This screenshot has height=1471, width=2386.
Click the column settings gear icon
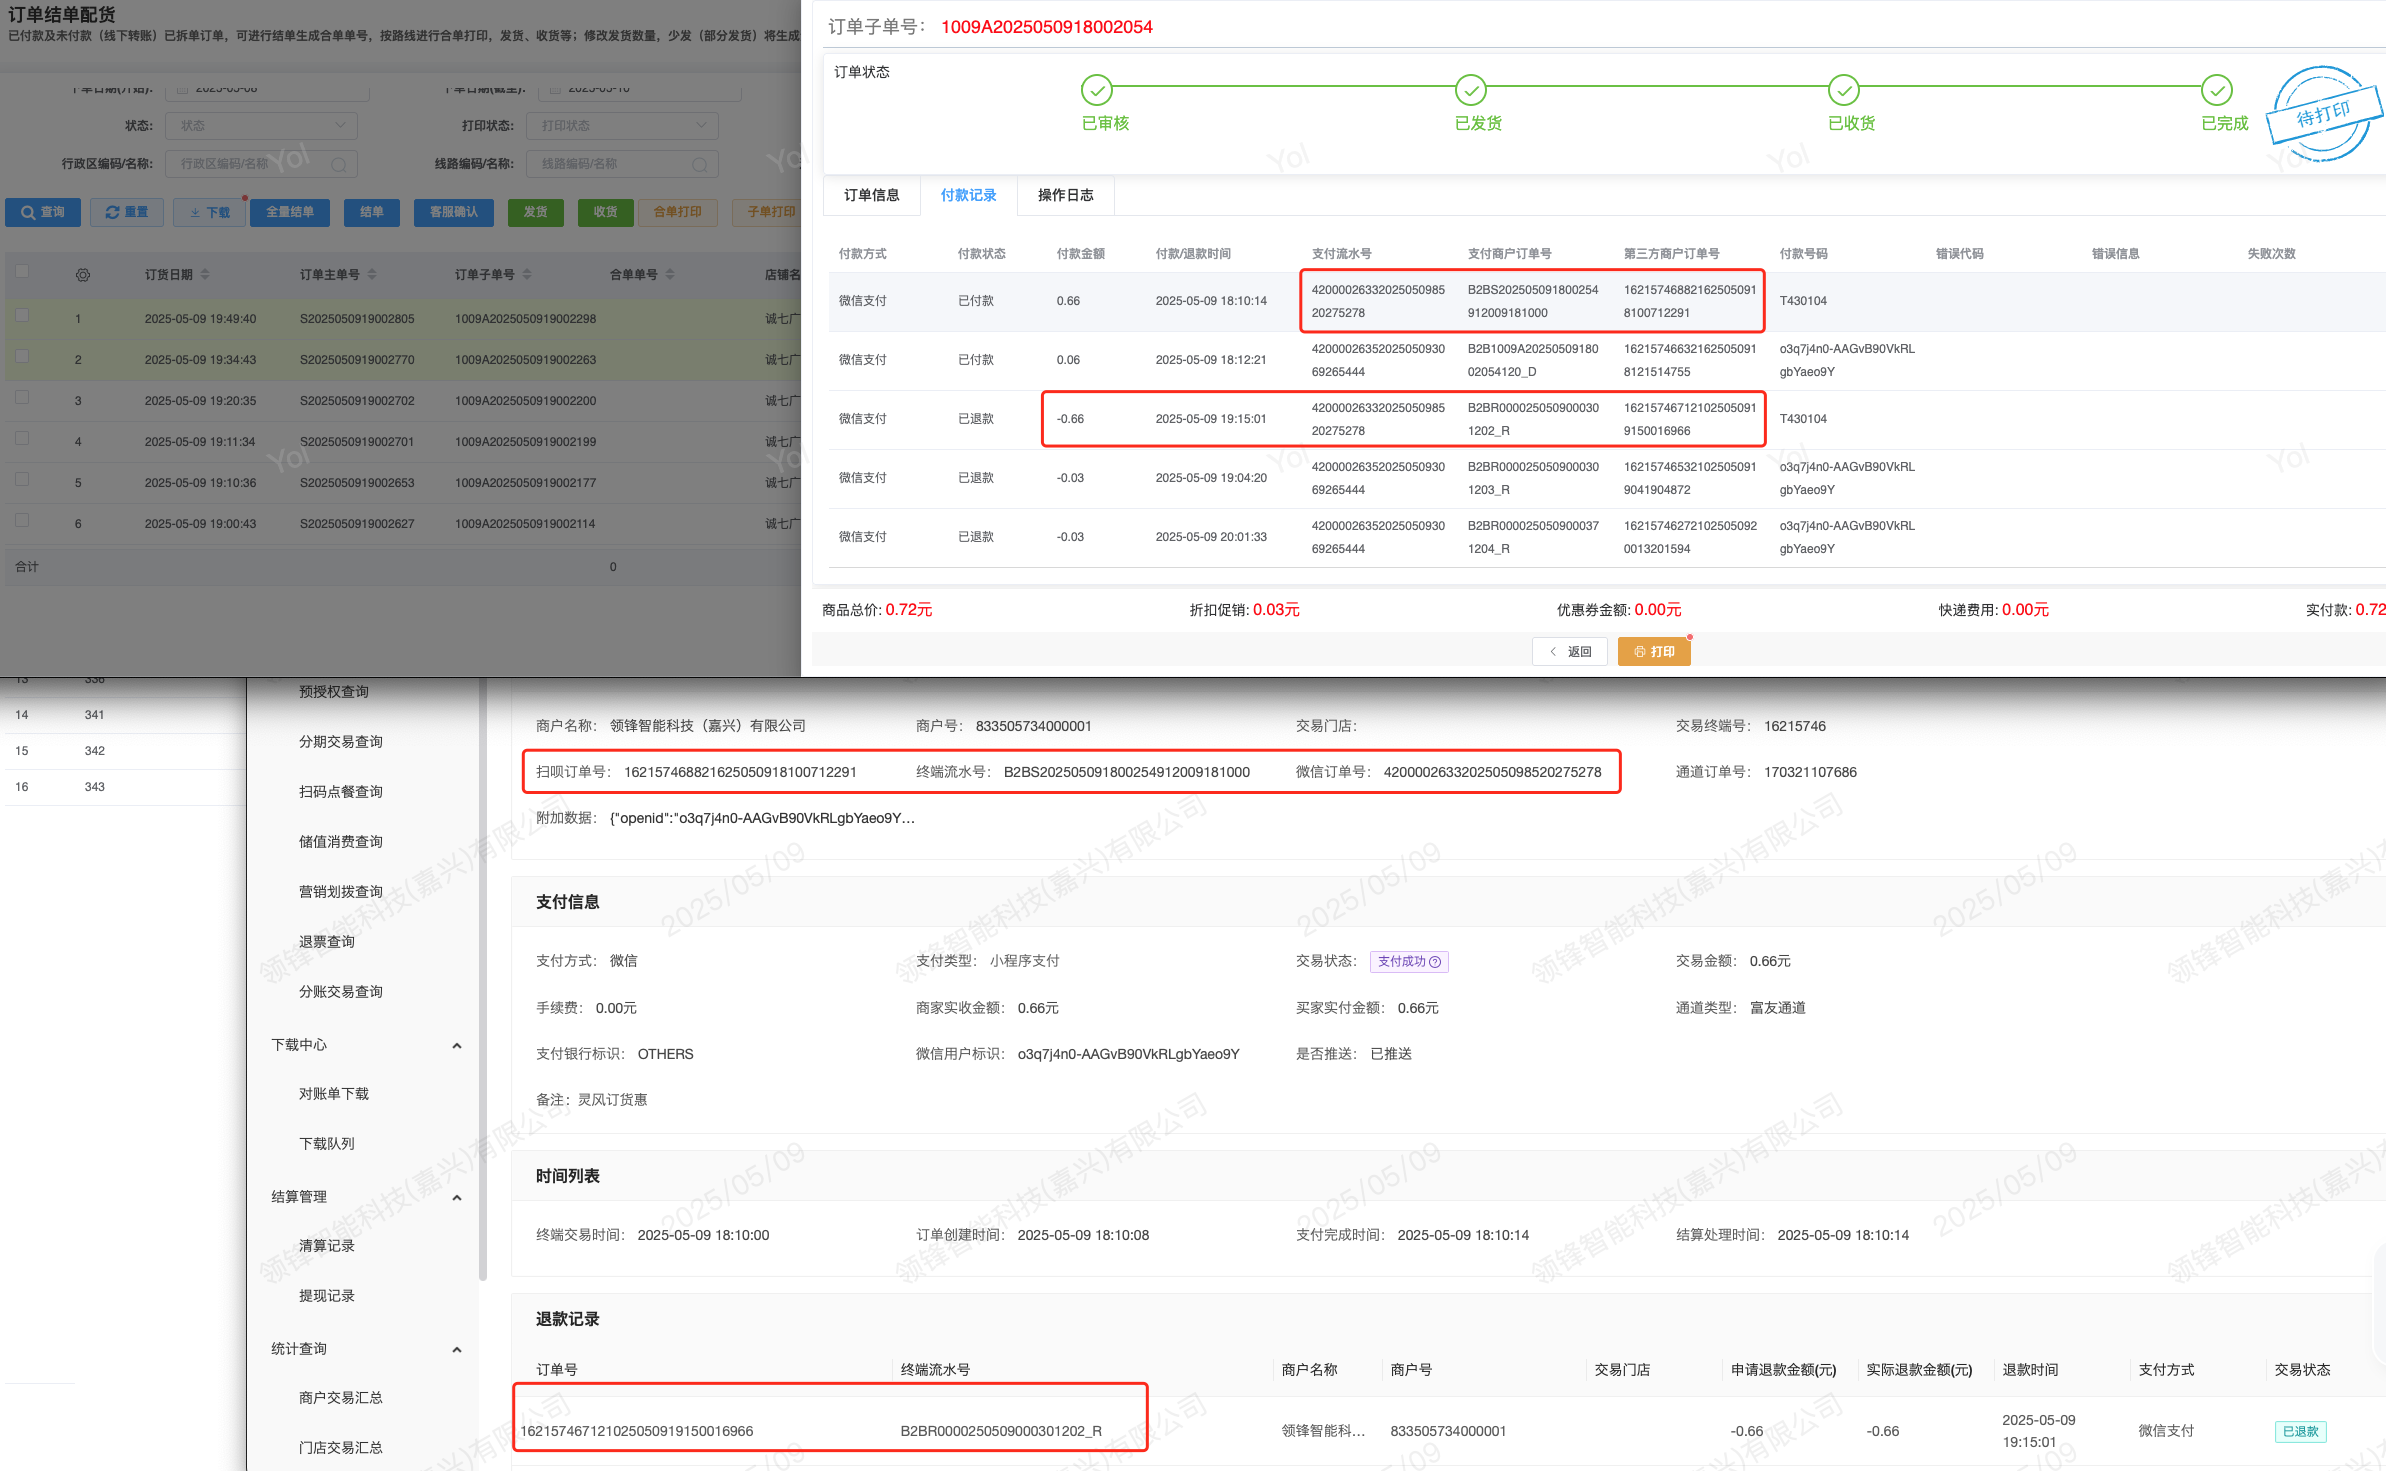[x=83, y=275]
